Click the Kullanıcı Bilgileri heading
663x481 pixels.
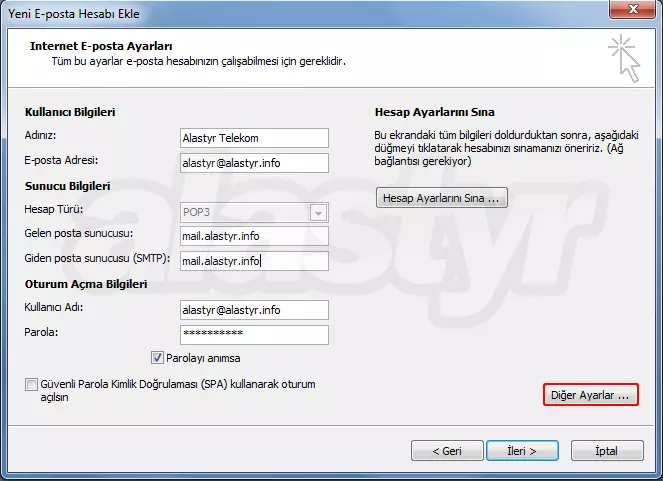pyautogui.click(x=70, y=112)
